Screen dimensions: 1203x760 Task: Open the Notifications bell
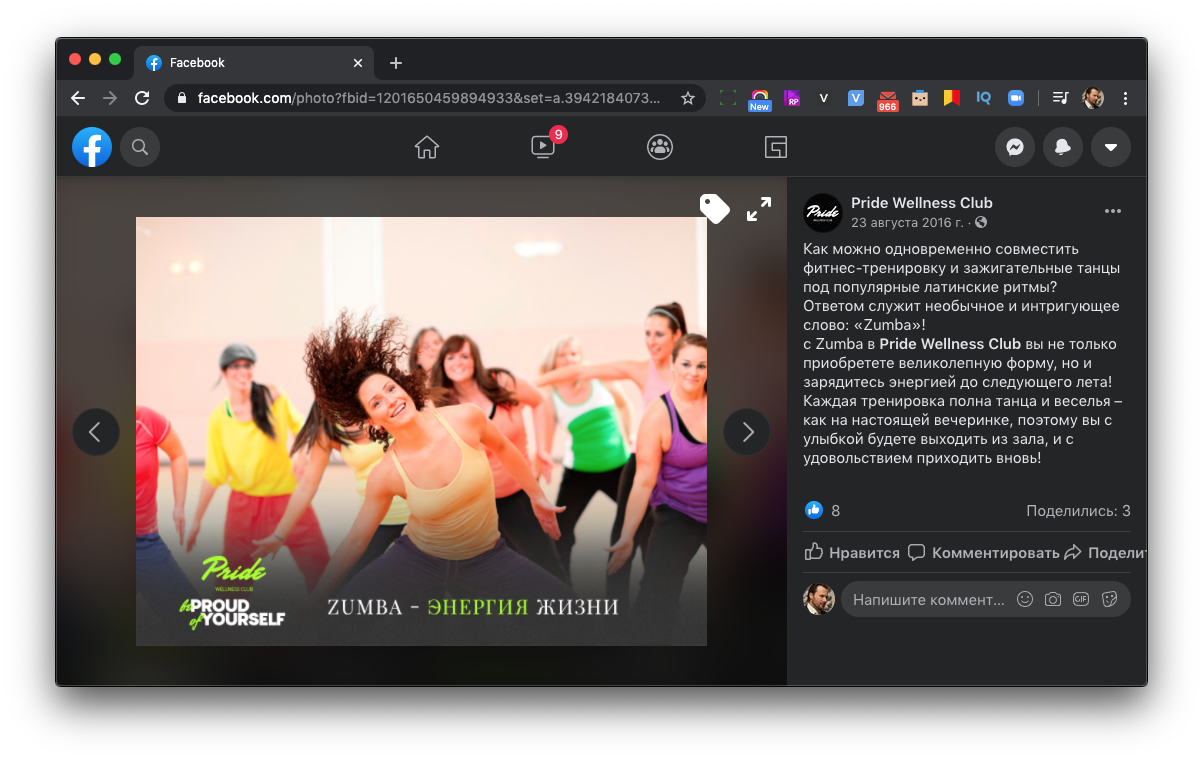[x=1063, y=147]
